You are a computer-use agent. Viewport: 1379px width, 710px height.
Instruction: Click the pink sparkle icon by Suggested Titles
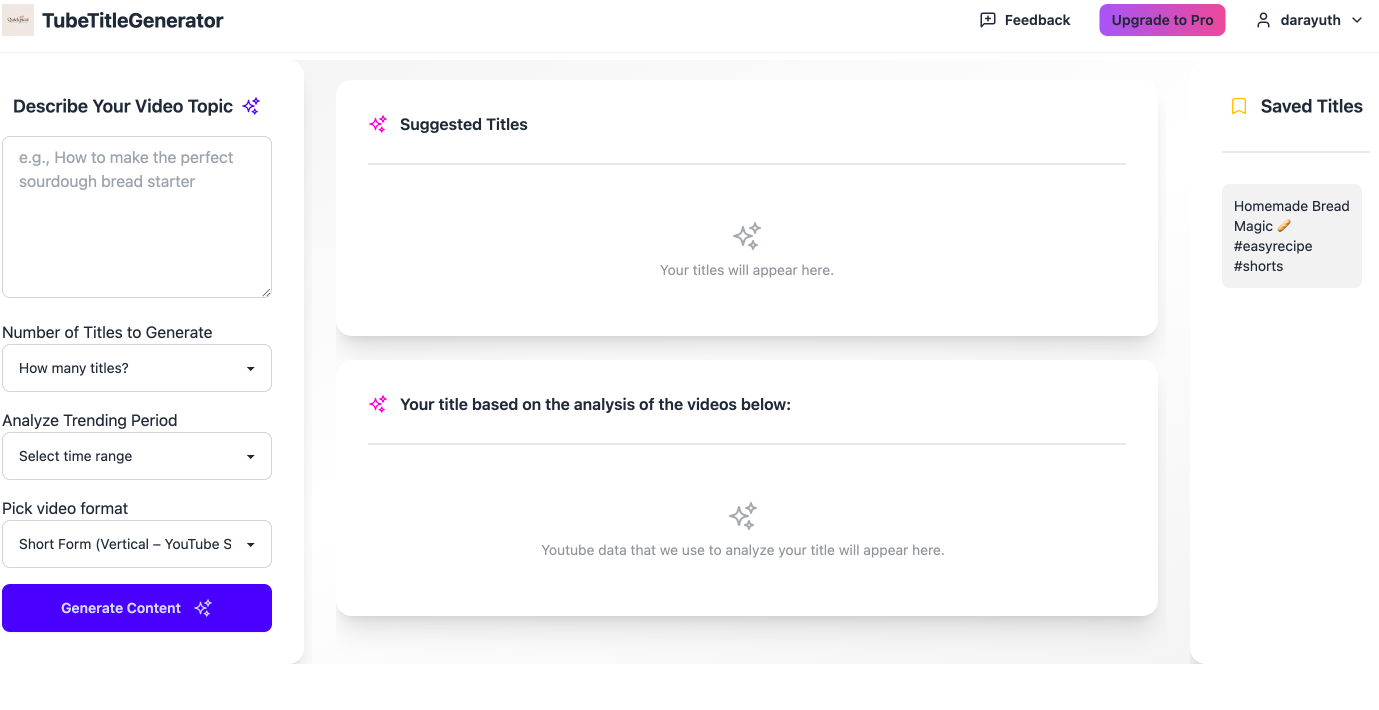[x=378, y=124]
